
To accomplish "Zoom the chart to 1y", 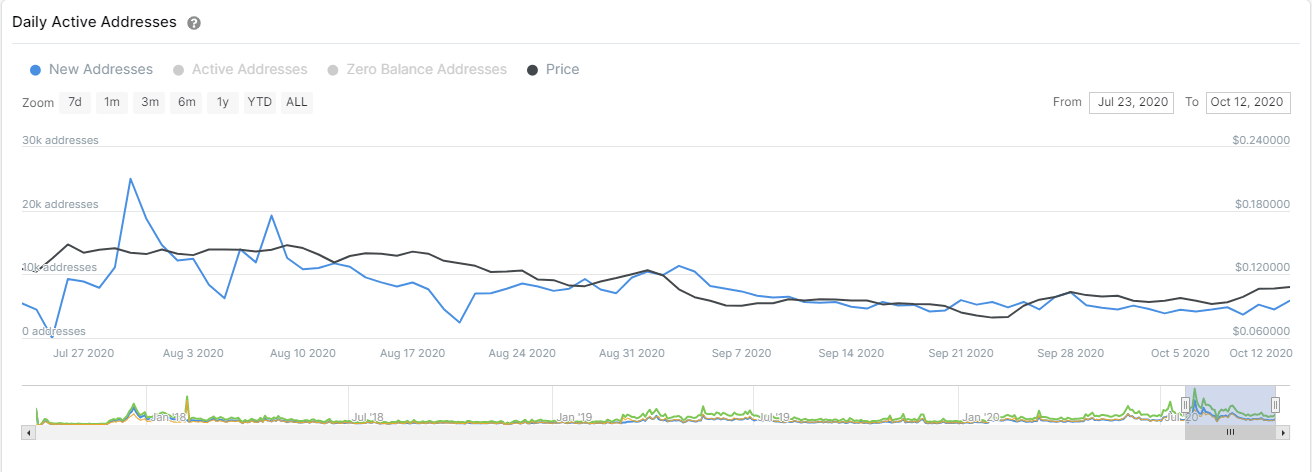I will (223, 102).
